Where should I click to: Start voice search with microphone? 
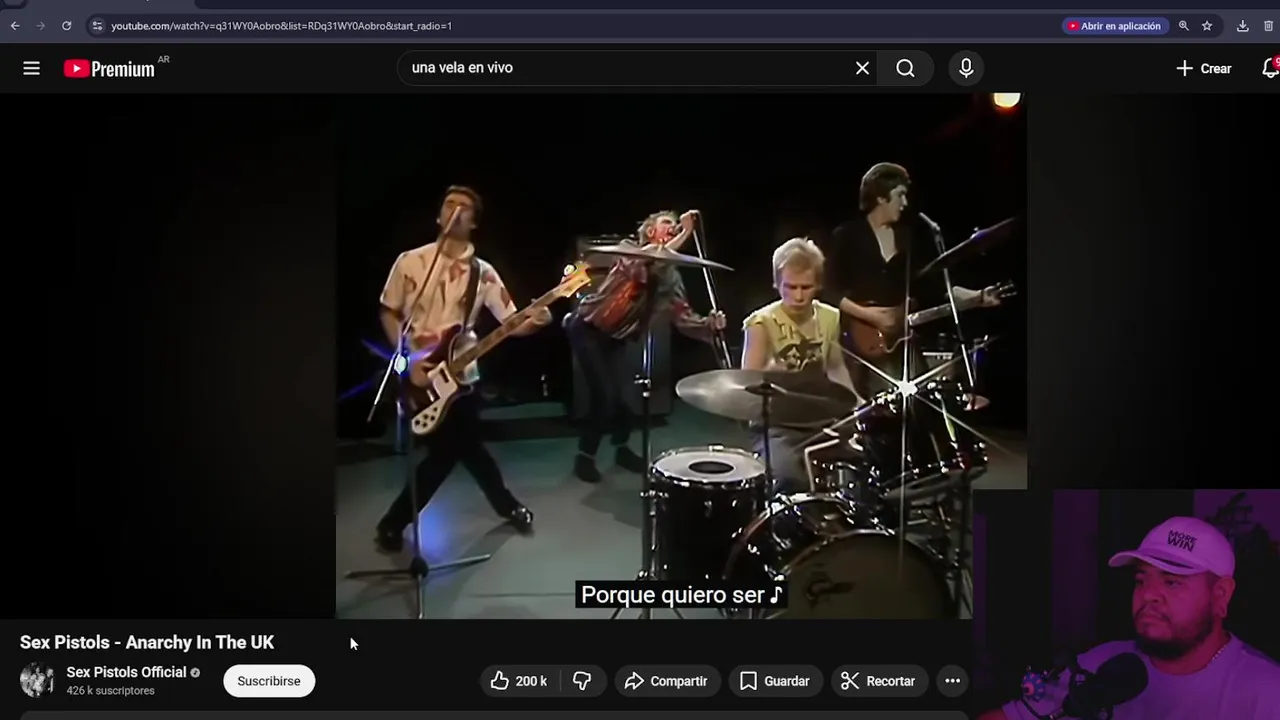coord(966,68)
